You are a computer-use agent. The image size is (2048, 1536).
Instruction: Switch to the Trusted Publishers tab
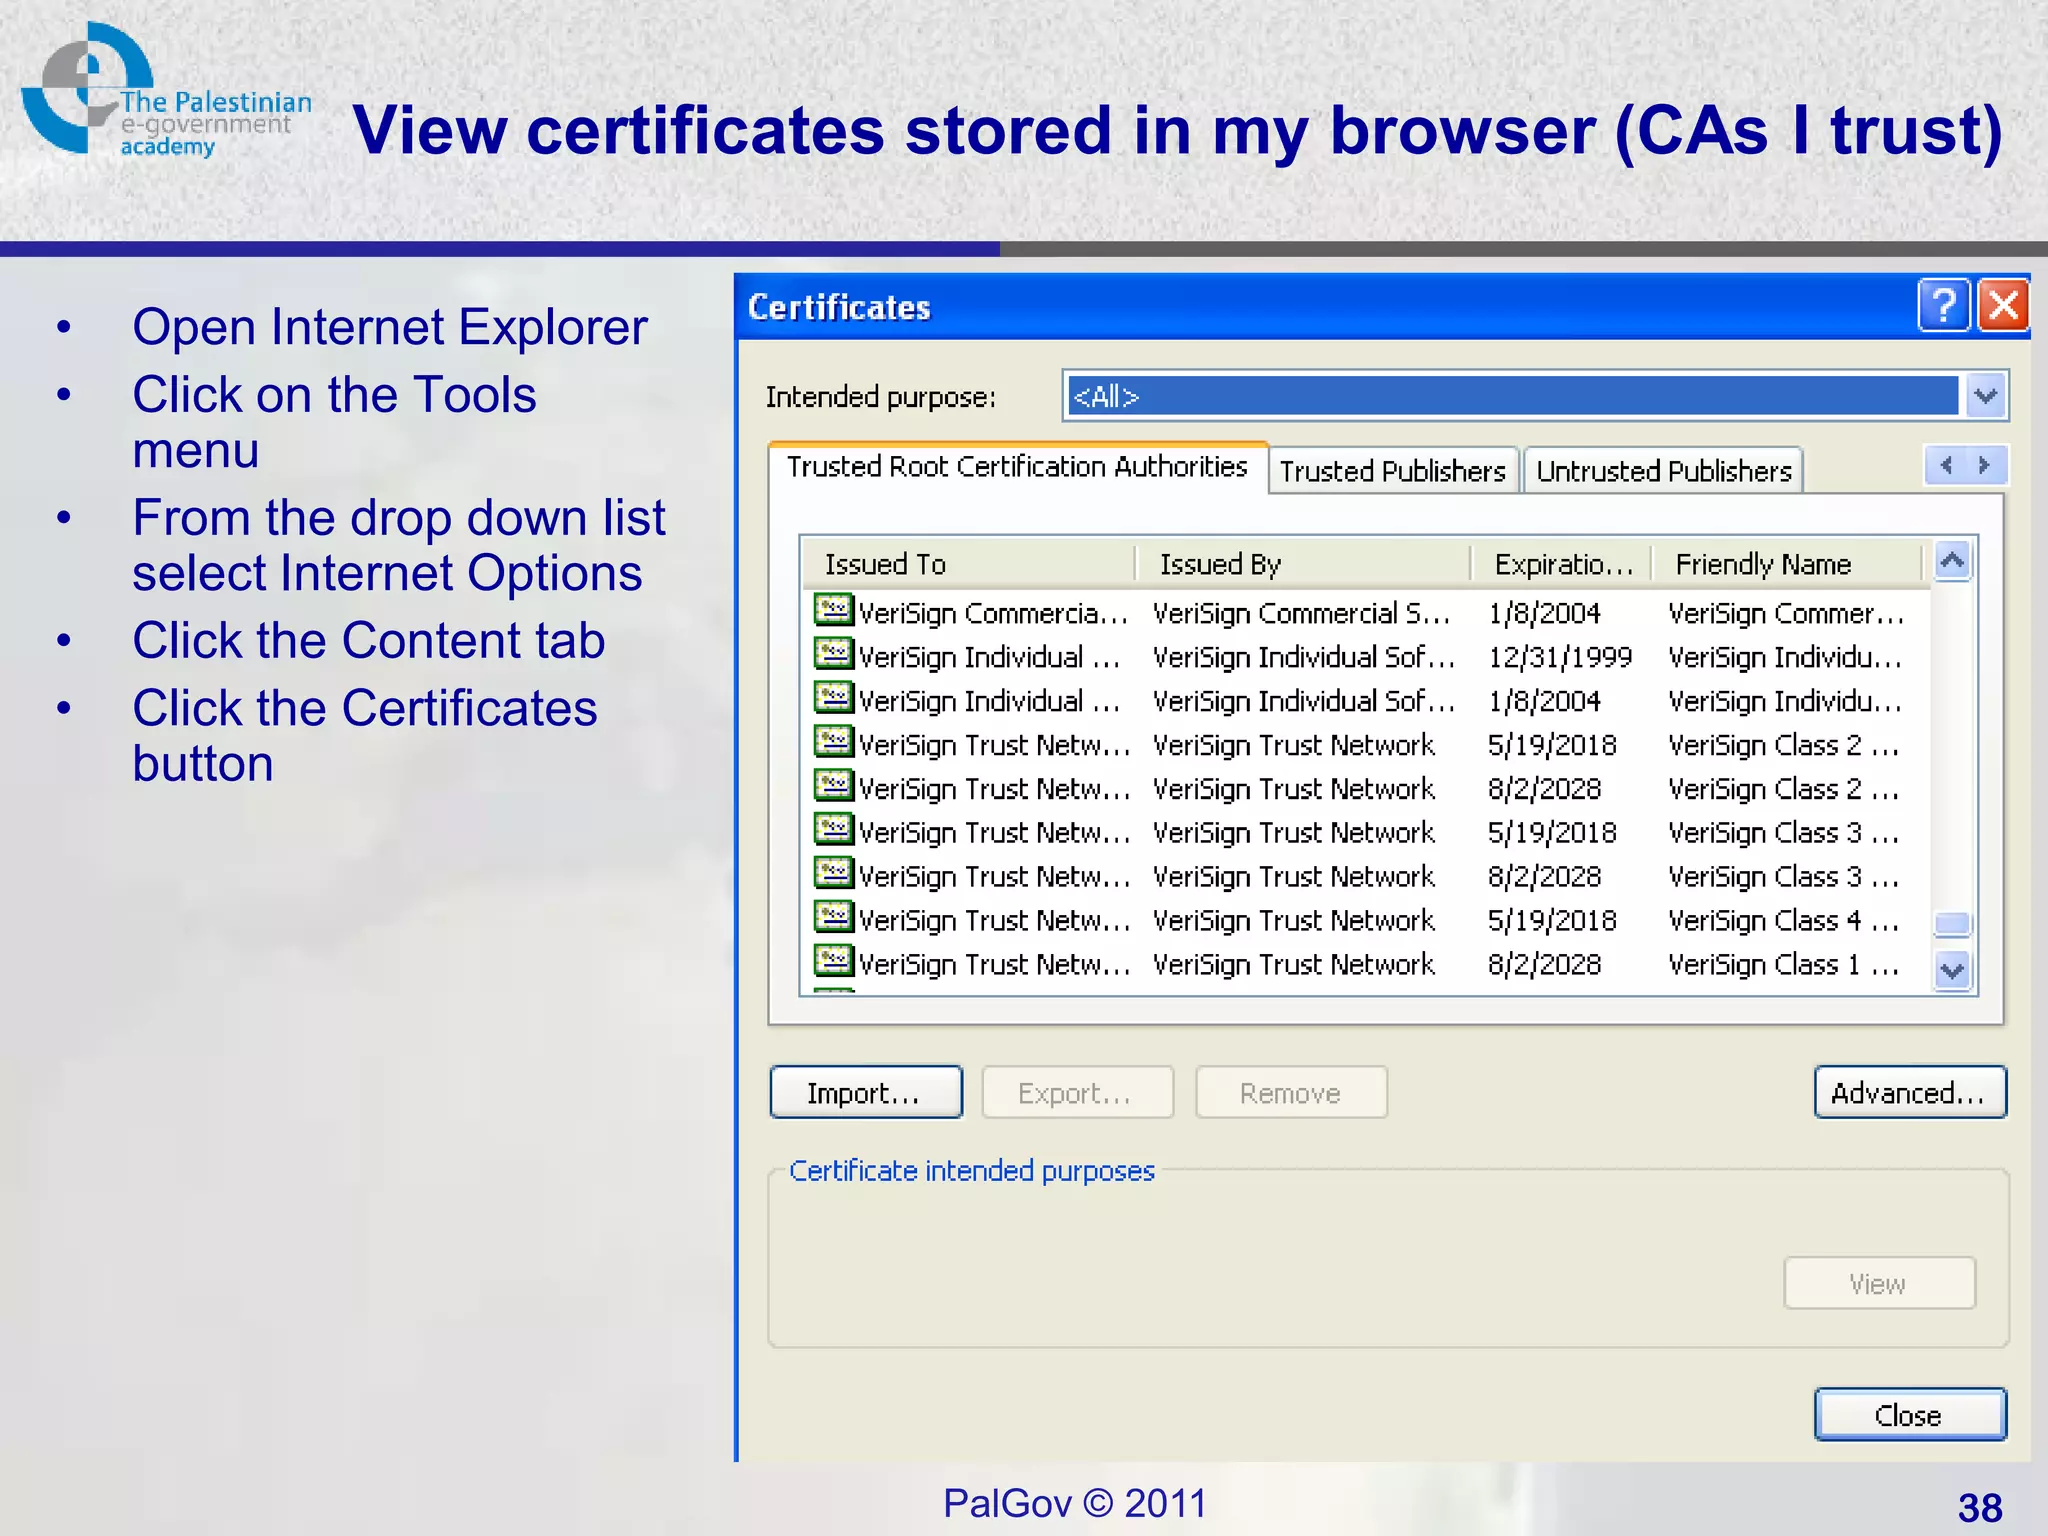1392,471
